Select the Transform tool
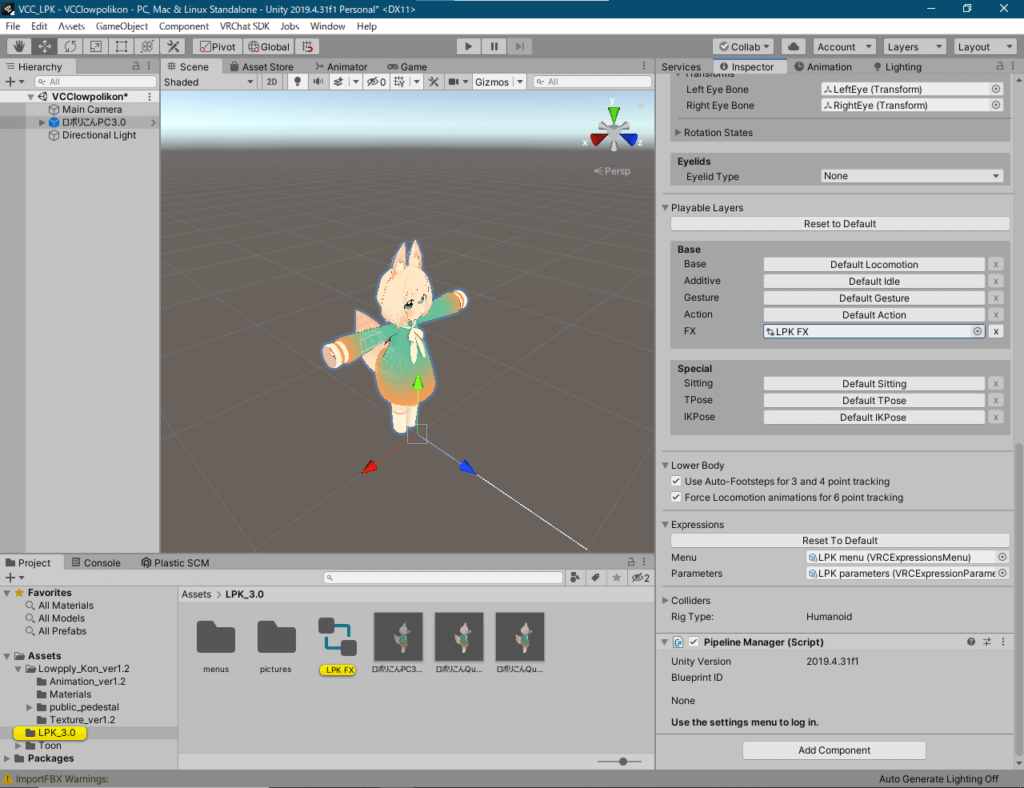Image resolution: width=1024 pixels, height=788 pixels. (147, 46)
